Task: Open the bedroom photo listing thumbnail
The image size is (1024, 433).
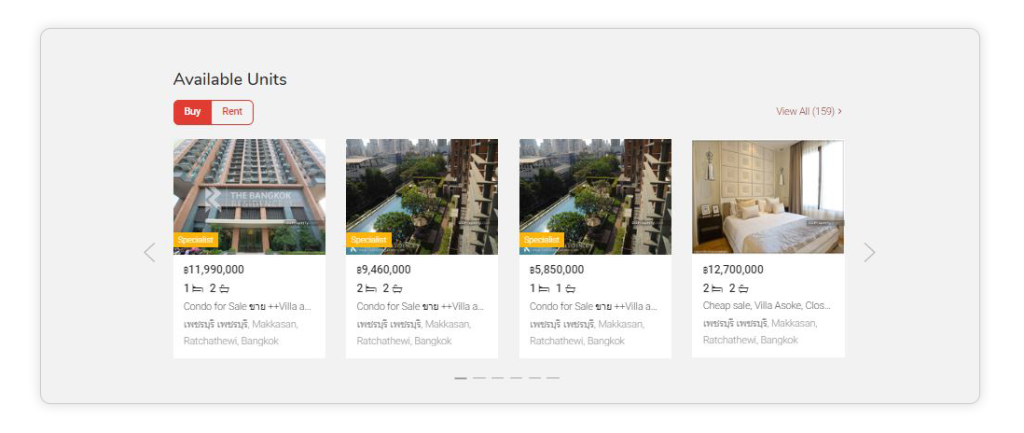Action: 768,197
